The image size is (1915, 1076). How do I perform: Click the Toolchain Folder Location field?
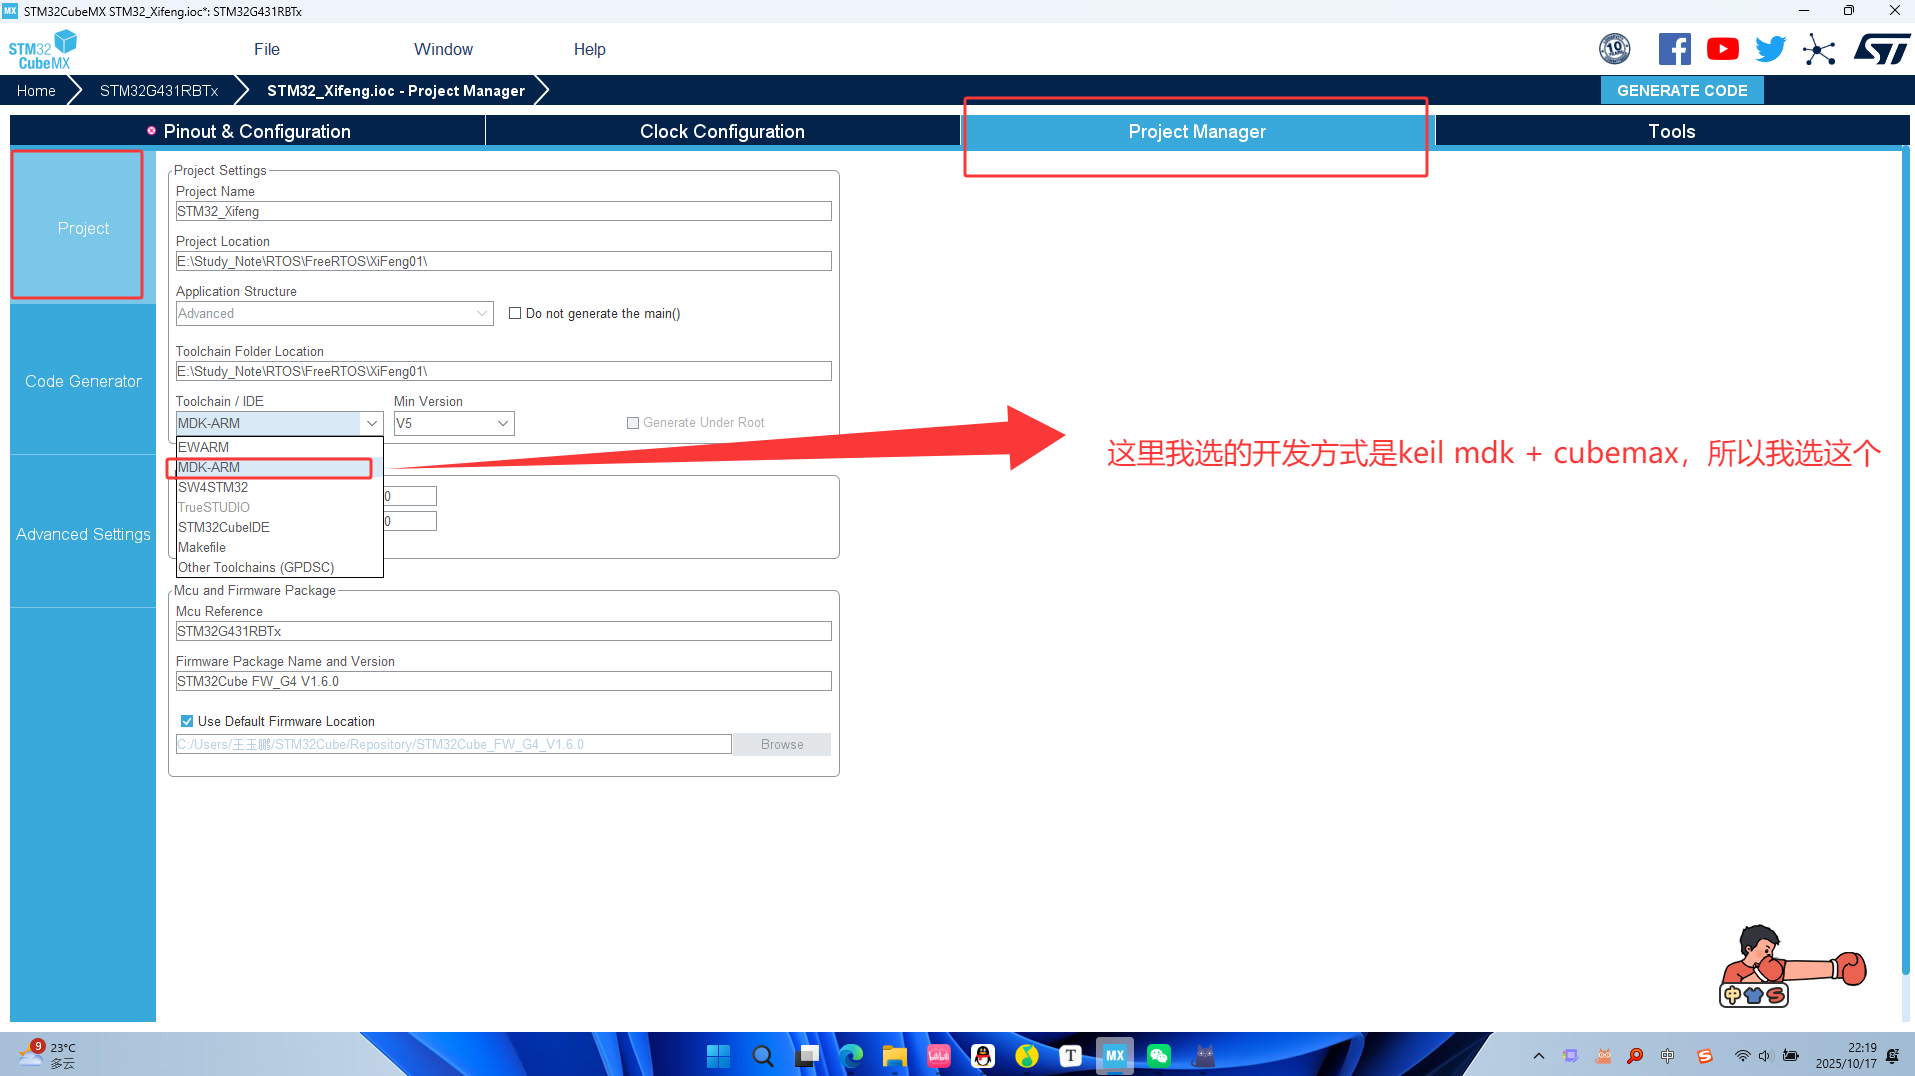tap(503, 371)
